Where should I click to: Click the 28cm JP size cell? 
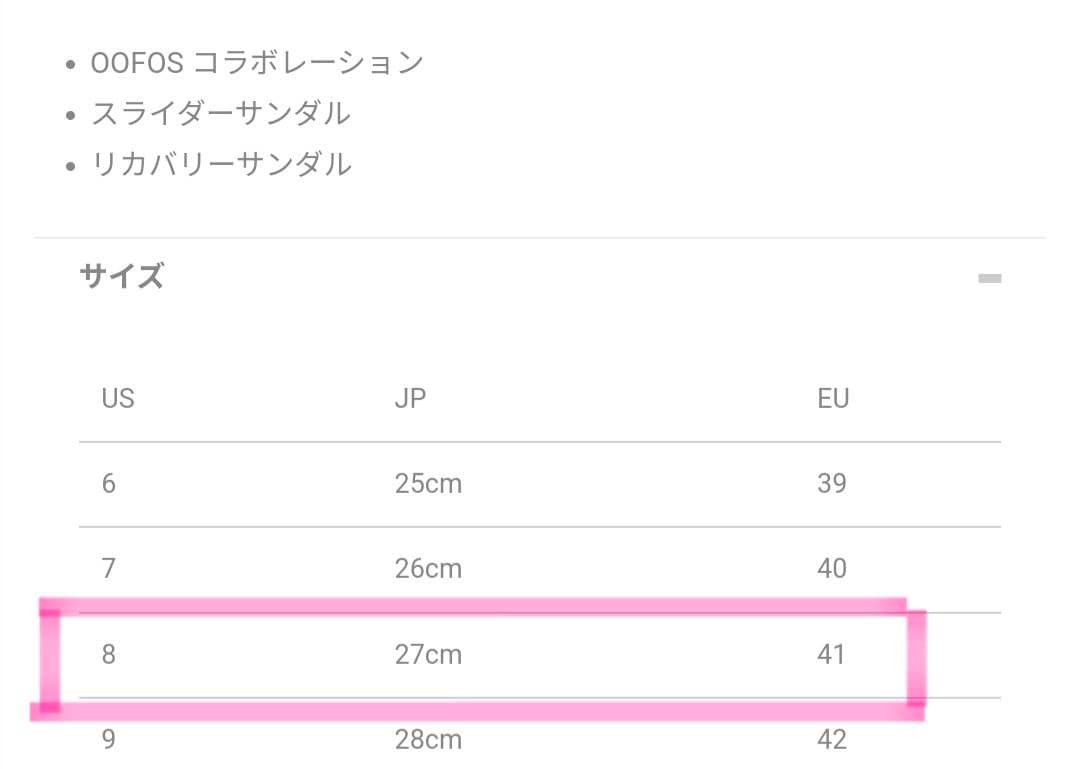point(428,741)
